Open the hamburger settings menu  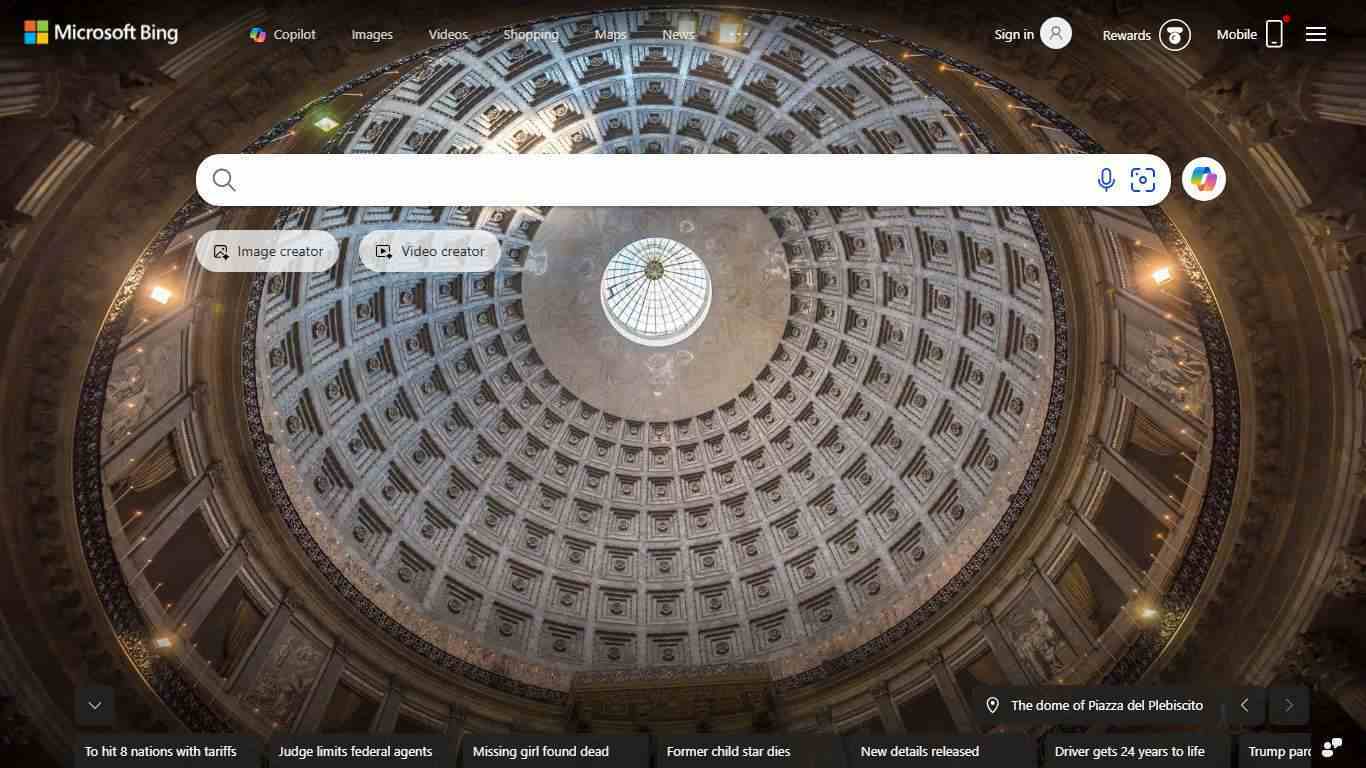pos(1316,34)
